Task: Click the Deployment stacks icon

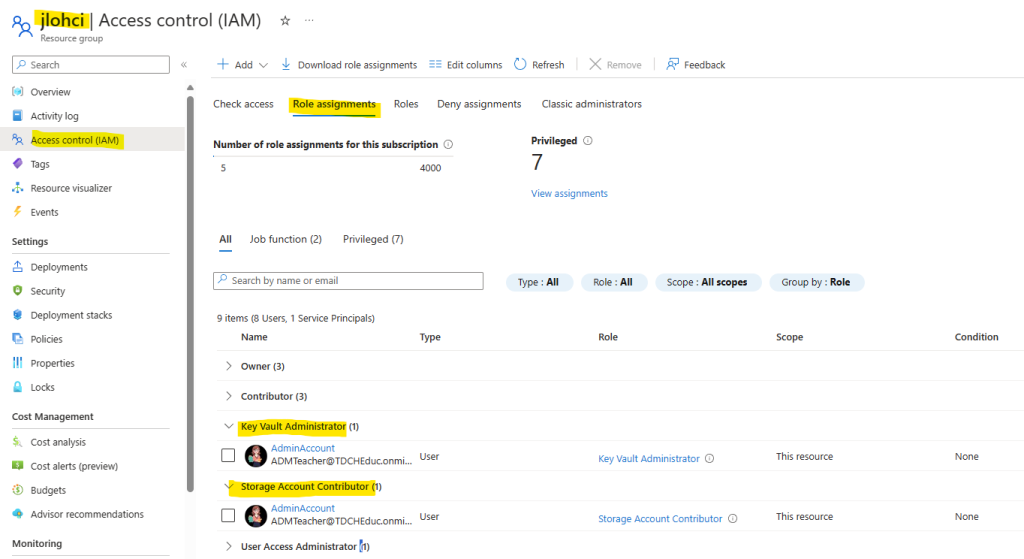Action: coord(18,315)
